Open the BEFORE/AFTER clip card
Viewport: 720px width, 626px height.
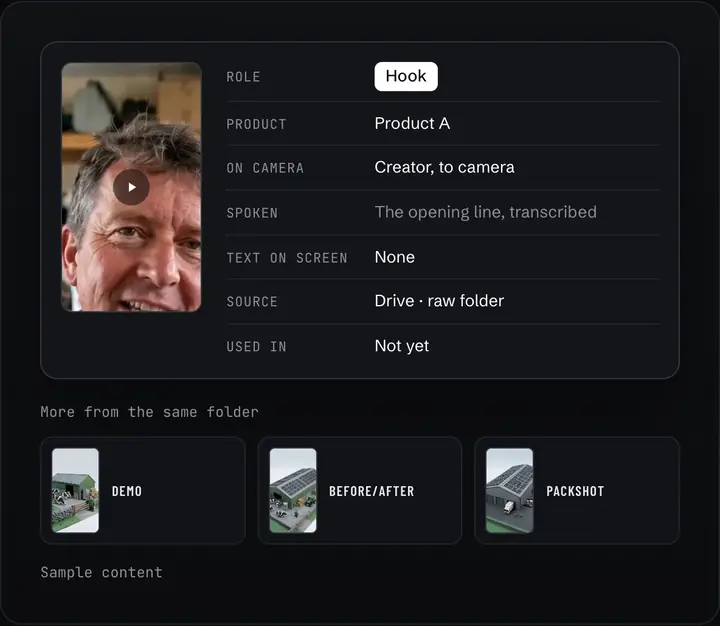(360, 491)
